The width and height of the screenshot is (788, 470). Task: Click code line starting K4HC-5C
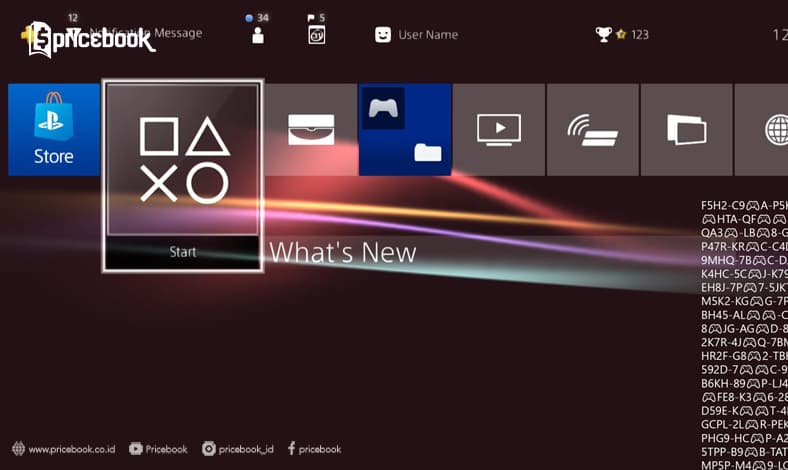[744, 274]
